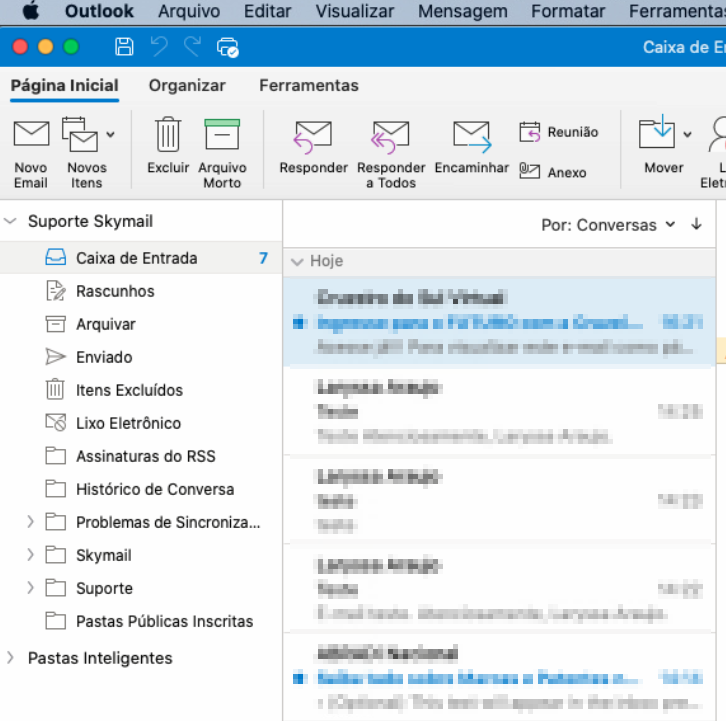Click the Responder icon
726x721 pixels.
[x=313, y=137]
